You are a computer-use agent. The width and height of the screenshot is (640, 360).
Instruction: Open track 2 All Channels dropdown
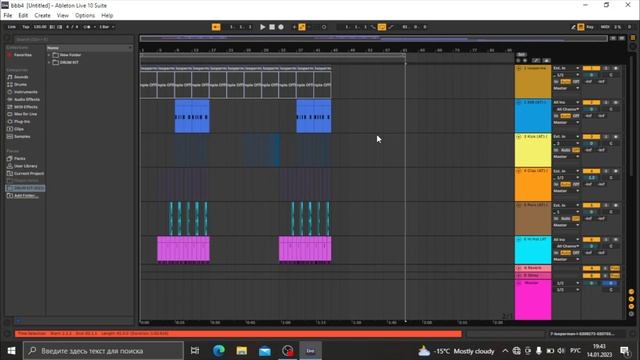(567, 109)
